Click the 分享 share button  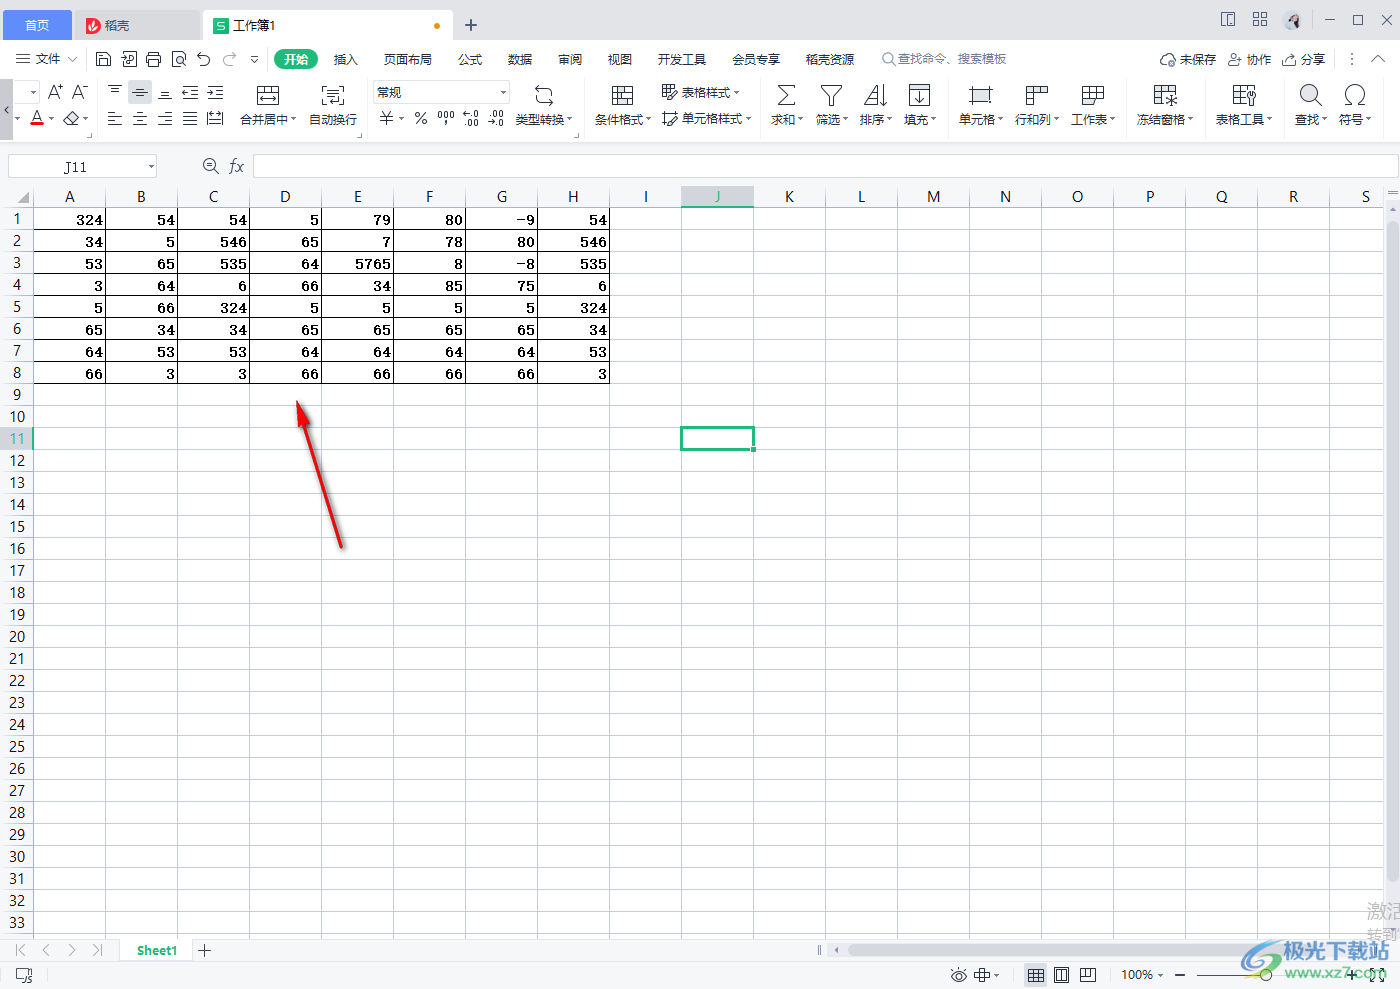pos(1304,60)
